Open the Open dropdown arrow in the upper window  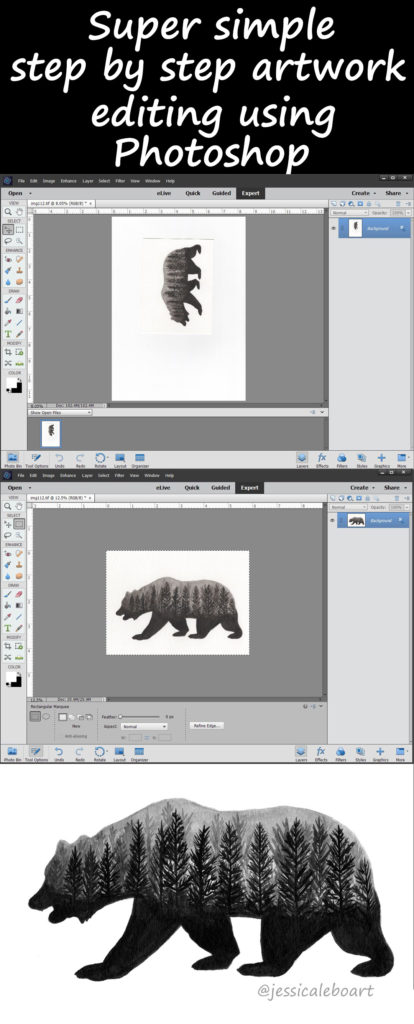coord(30,194)
